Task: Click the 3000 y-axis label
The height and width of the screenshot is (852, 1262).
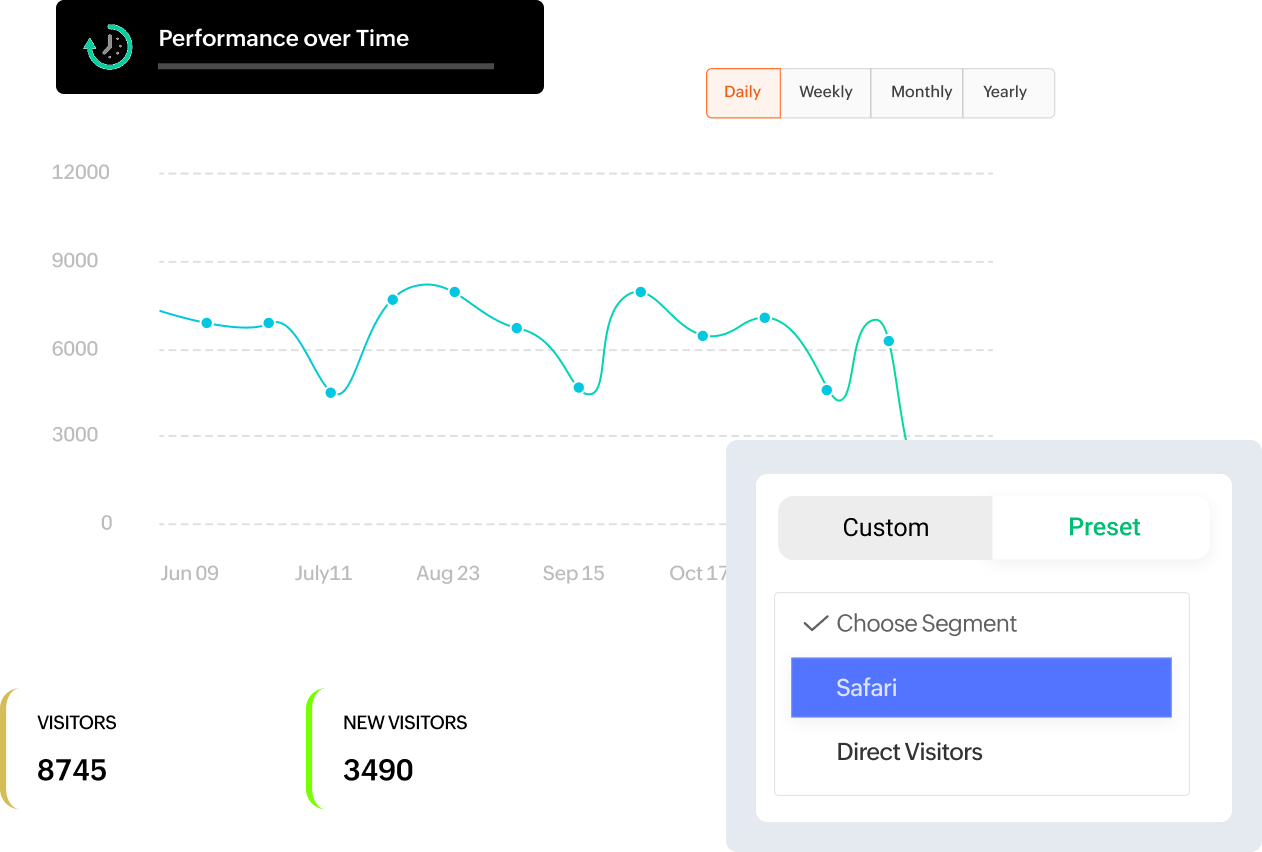Action: tap(75, 435)
